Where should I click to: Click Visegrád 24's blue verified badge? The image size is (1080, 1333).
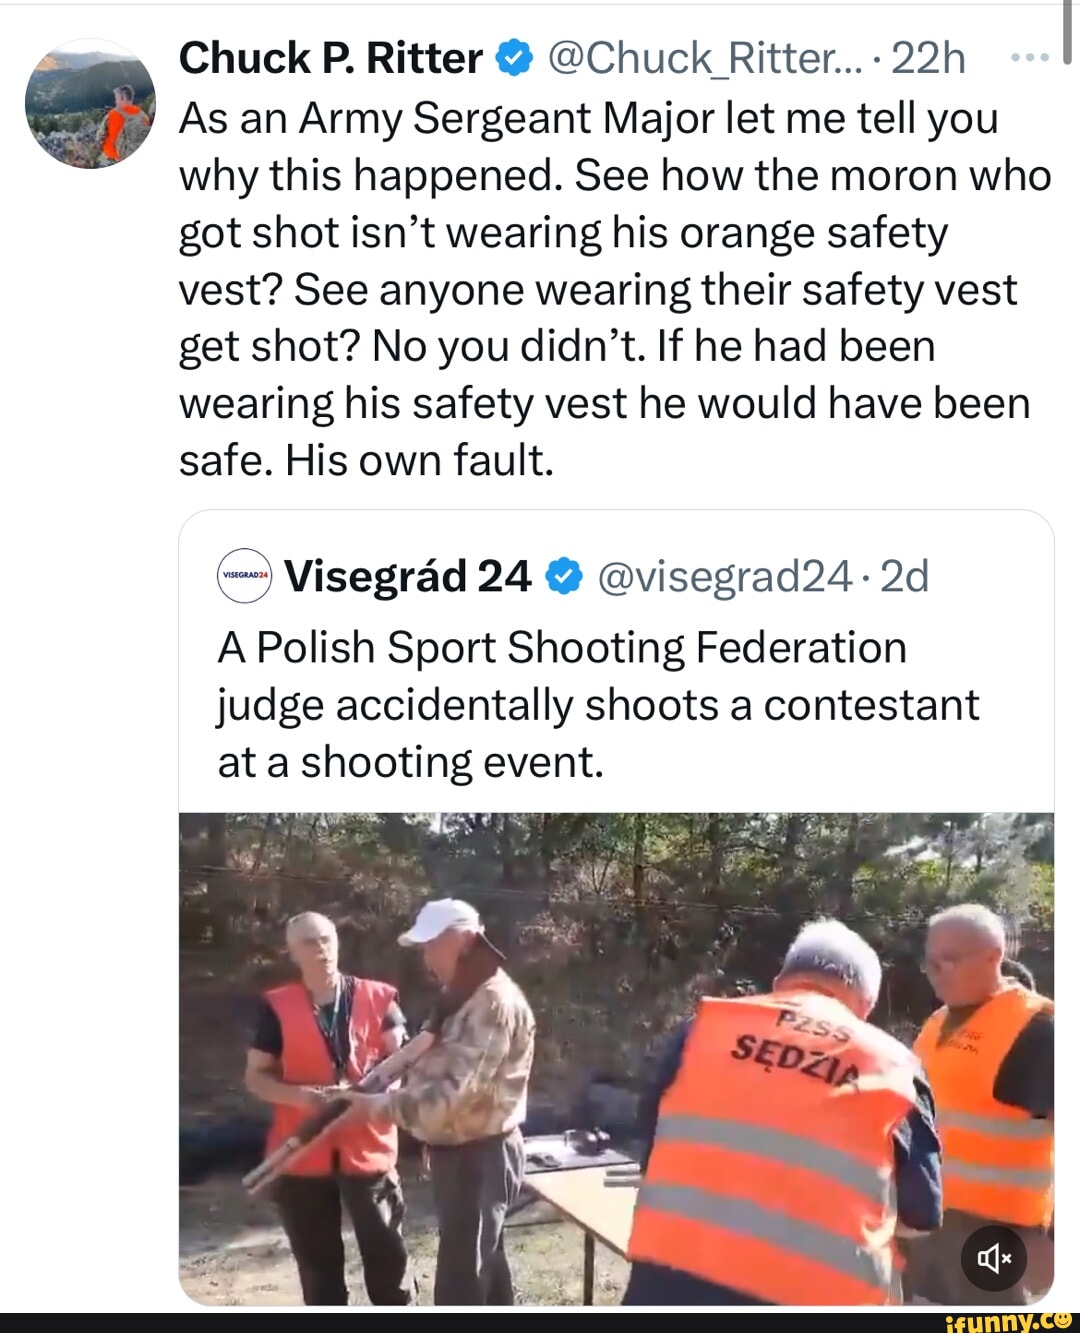[x=564, y=577]
